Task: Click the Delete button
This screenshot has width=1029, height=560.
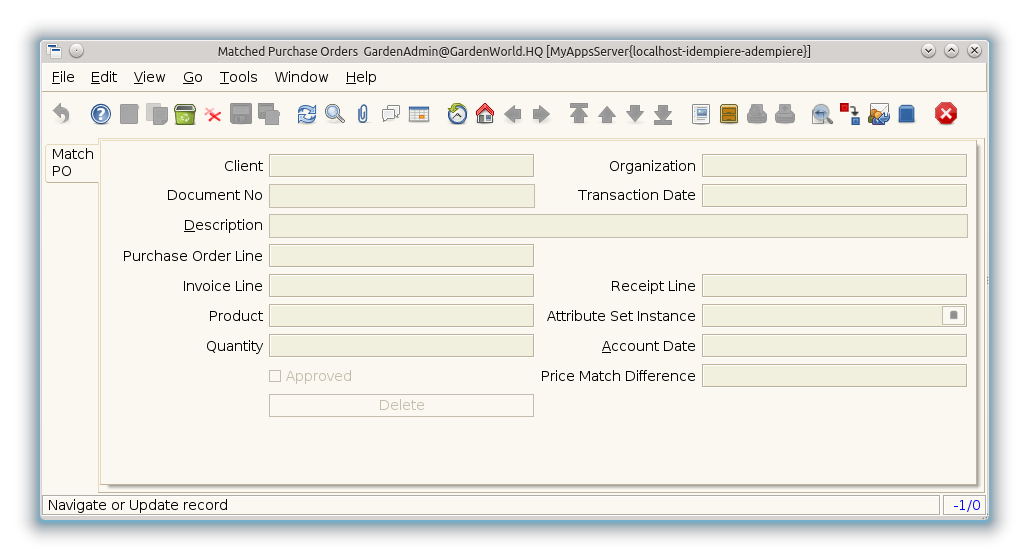Action: pos(401,405)
